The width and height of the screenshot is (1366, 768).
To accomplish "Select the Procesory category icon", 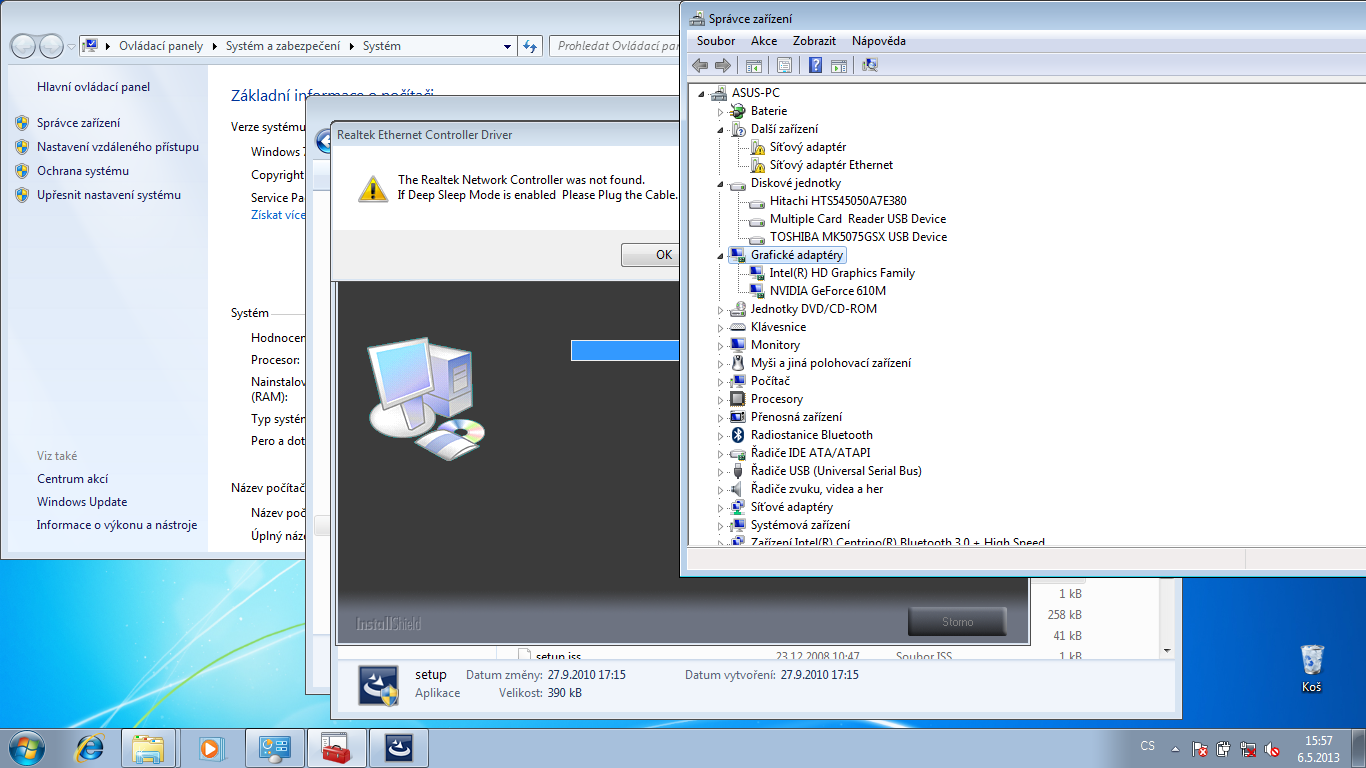I will [x=738, y=399].
